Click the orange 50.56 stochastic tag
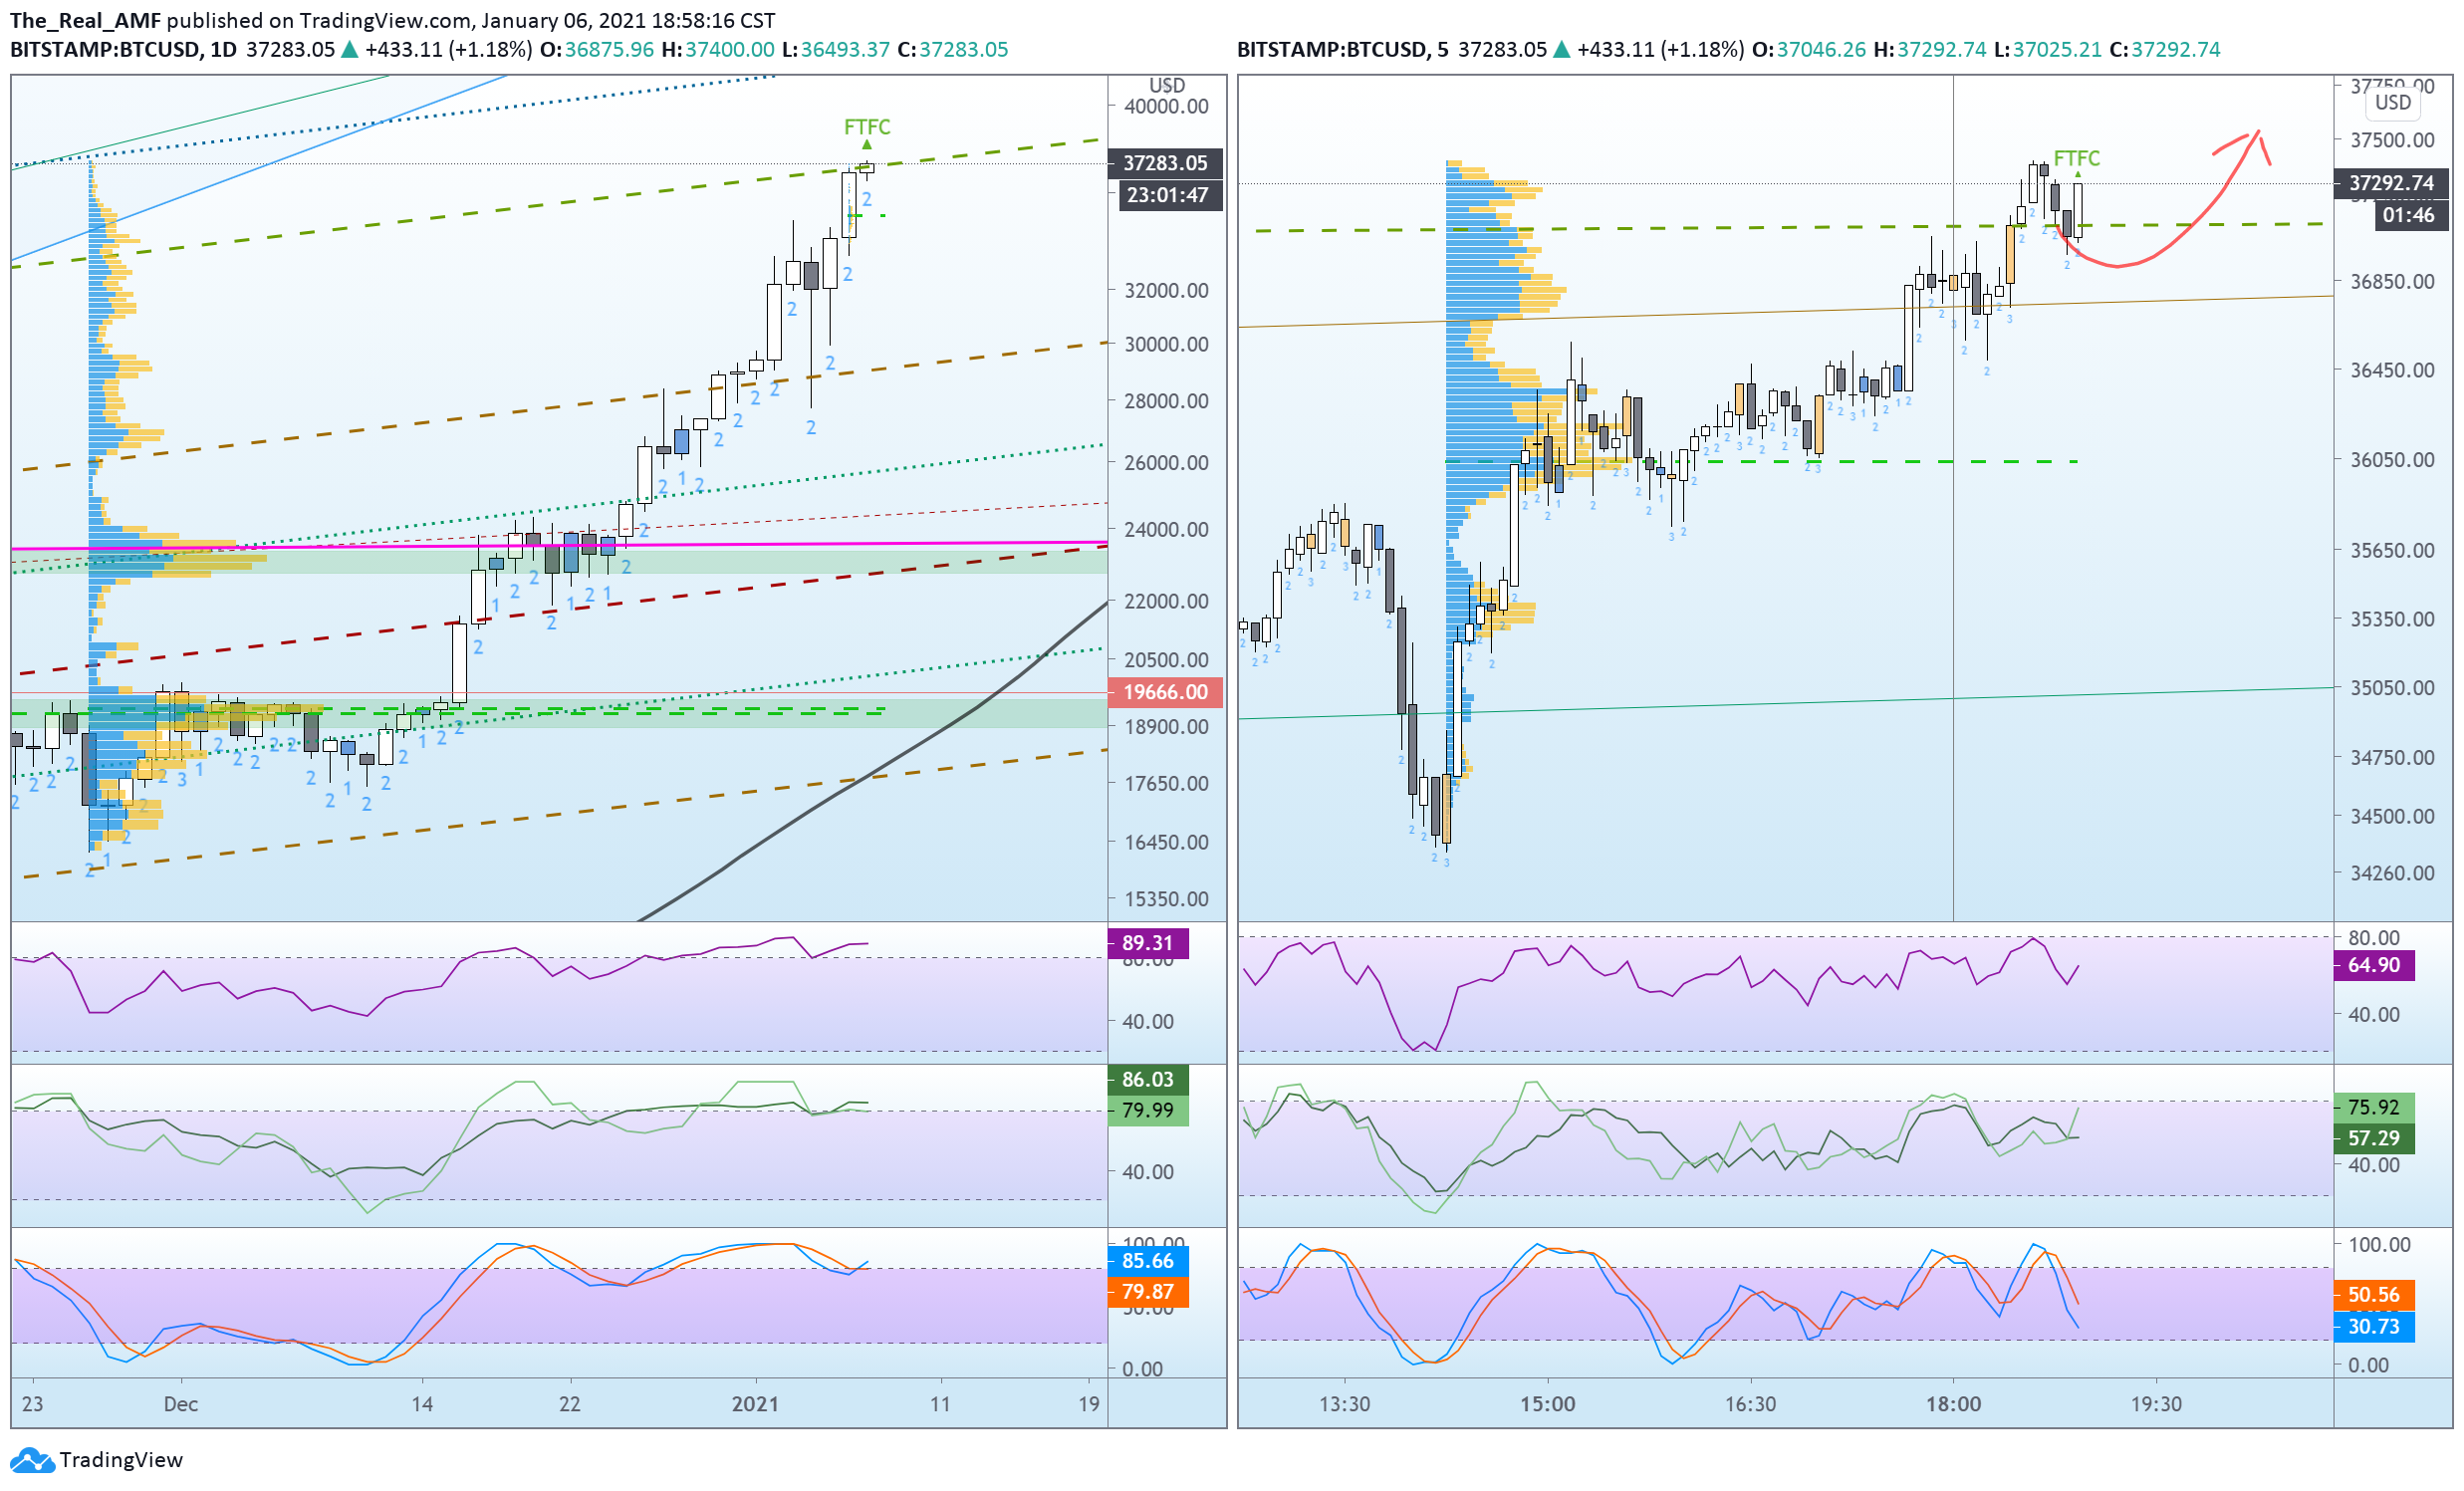 click(x=2373, y=1295)
